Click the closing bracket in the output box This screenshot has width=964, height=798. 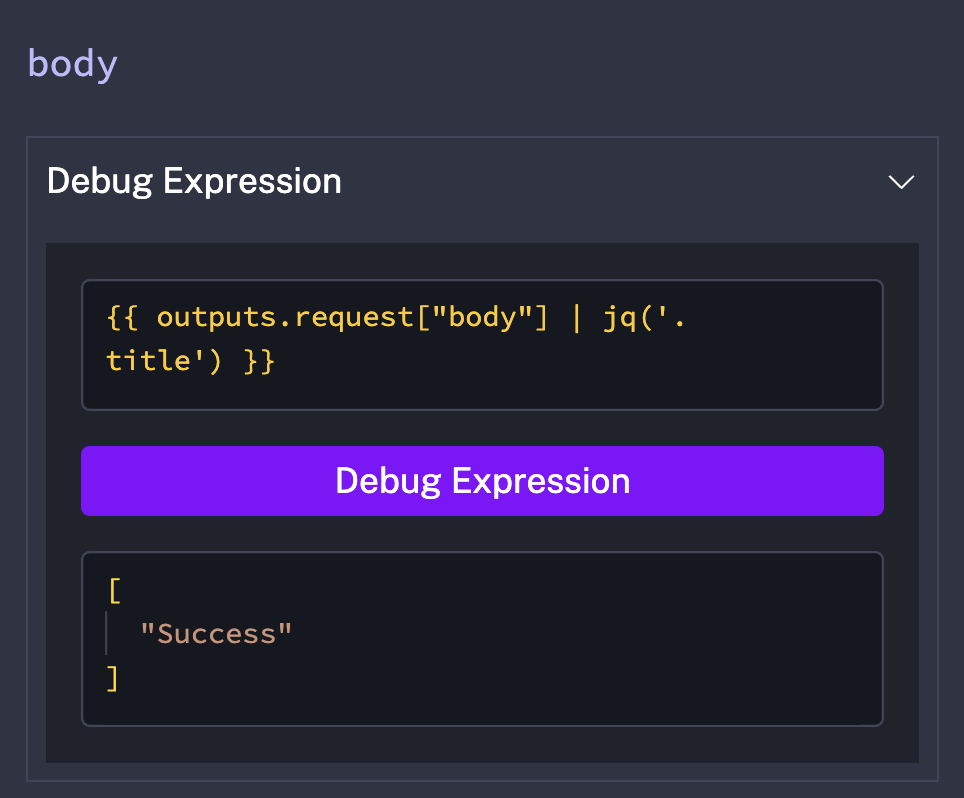tap(113, 677)
